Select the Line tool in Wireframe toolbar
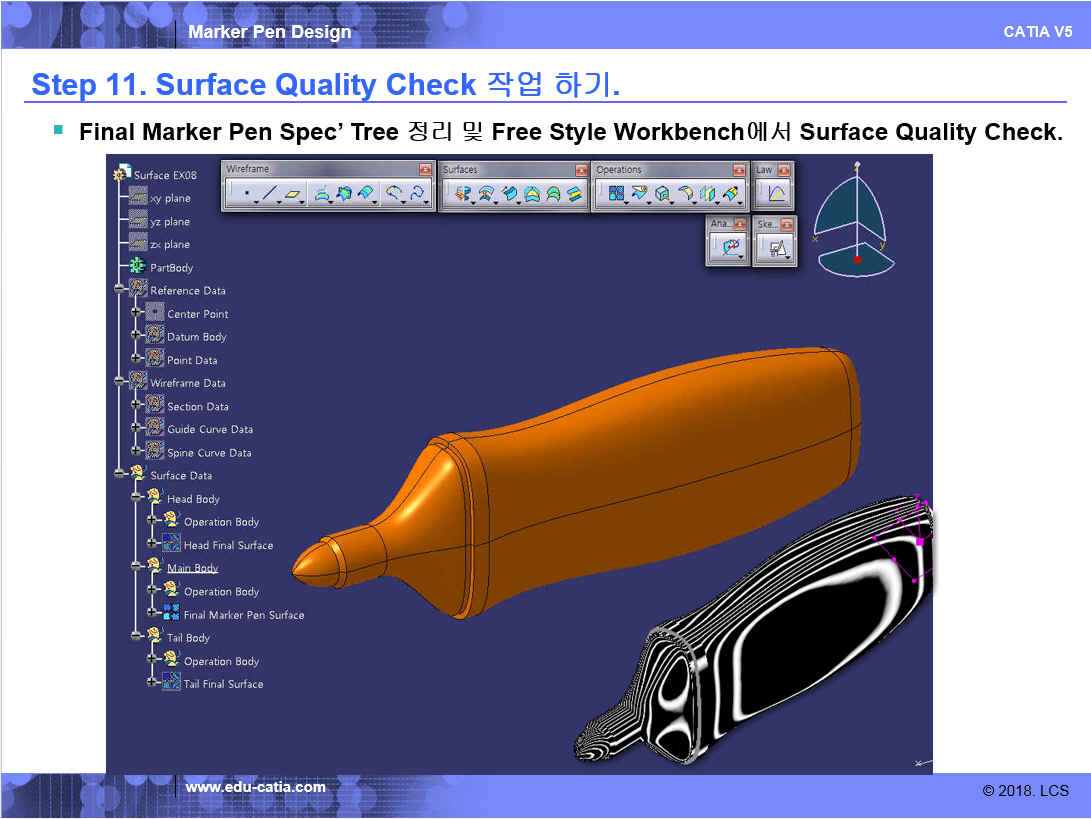1091x819 pixels. pyautogui.click(x=269, y=194)
